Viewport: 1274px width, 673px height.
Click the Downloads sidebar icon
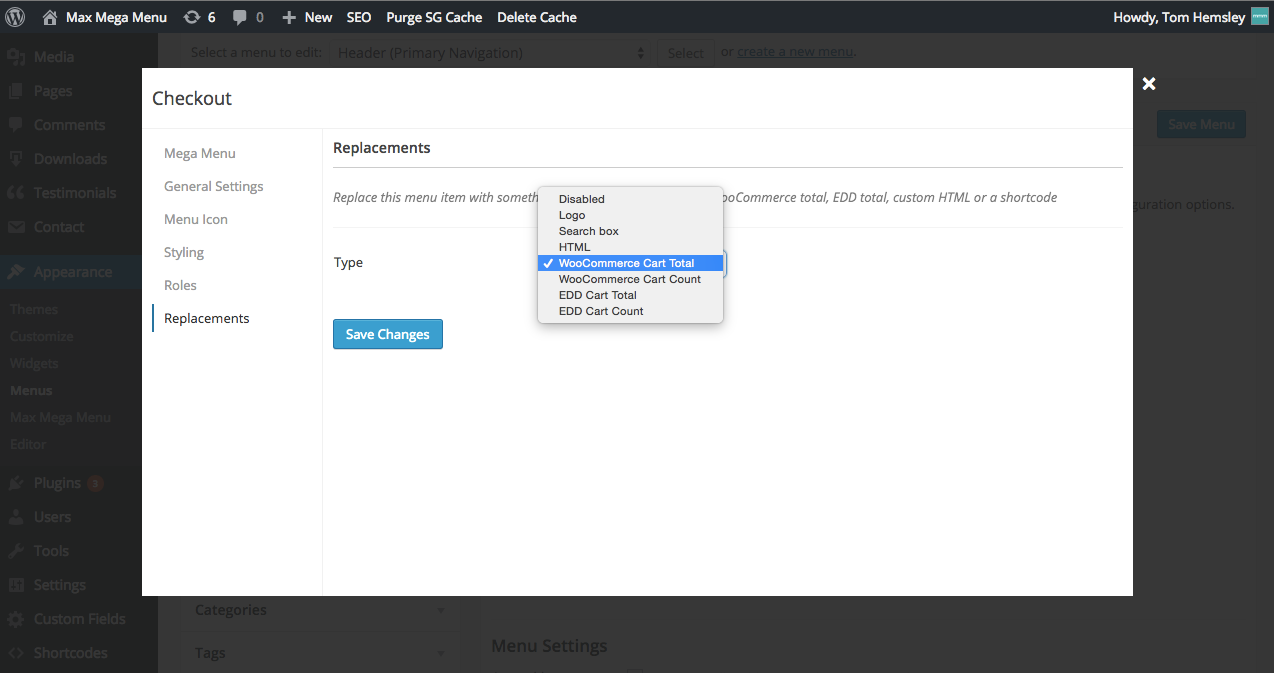click(x=16, y=159)
